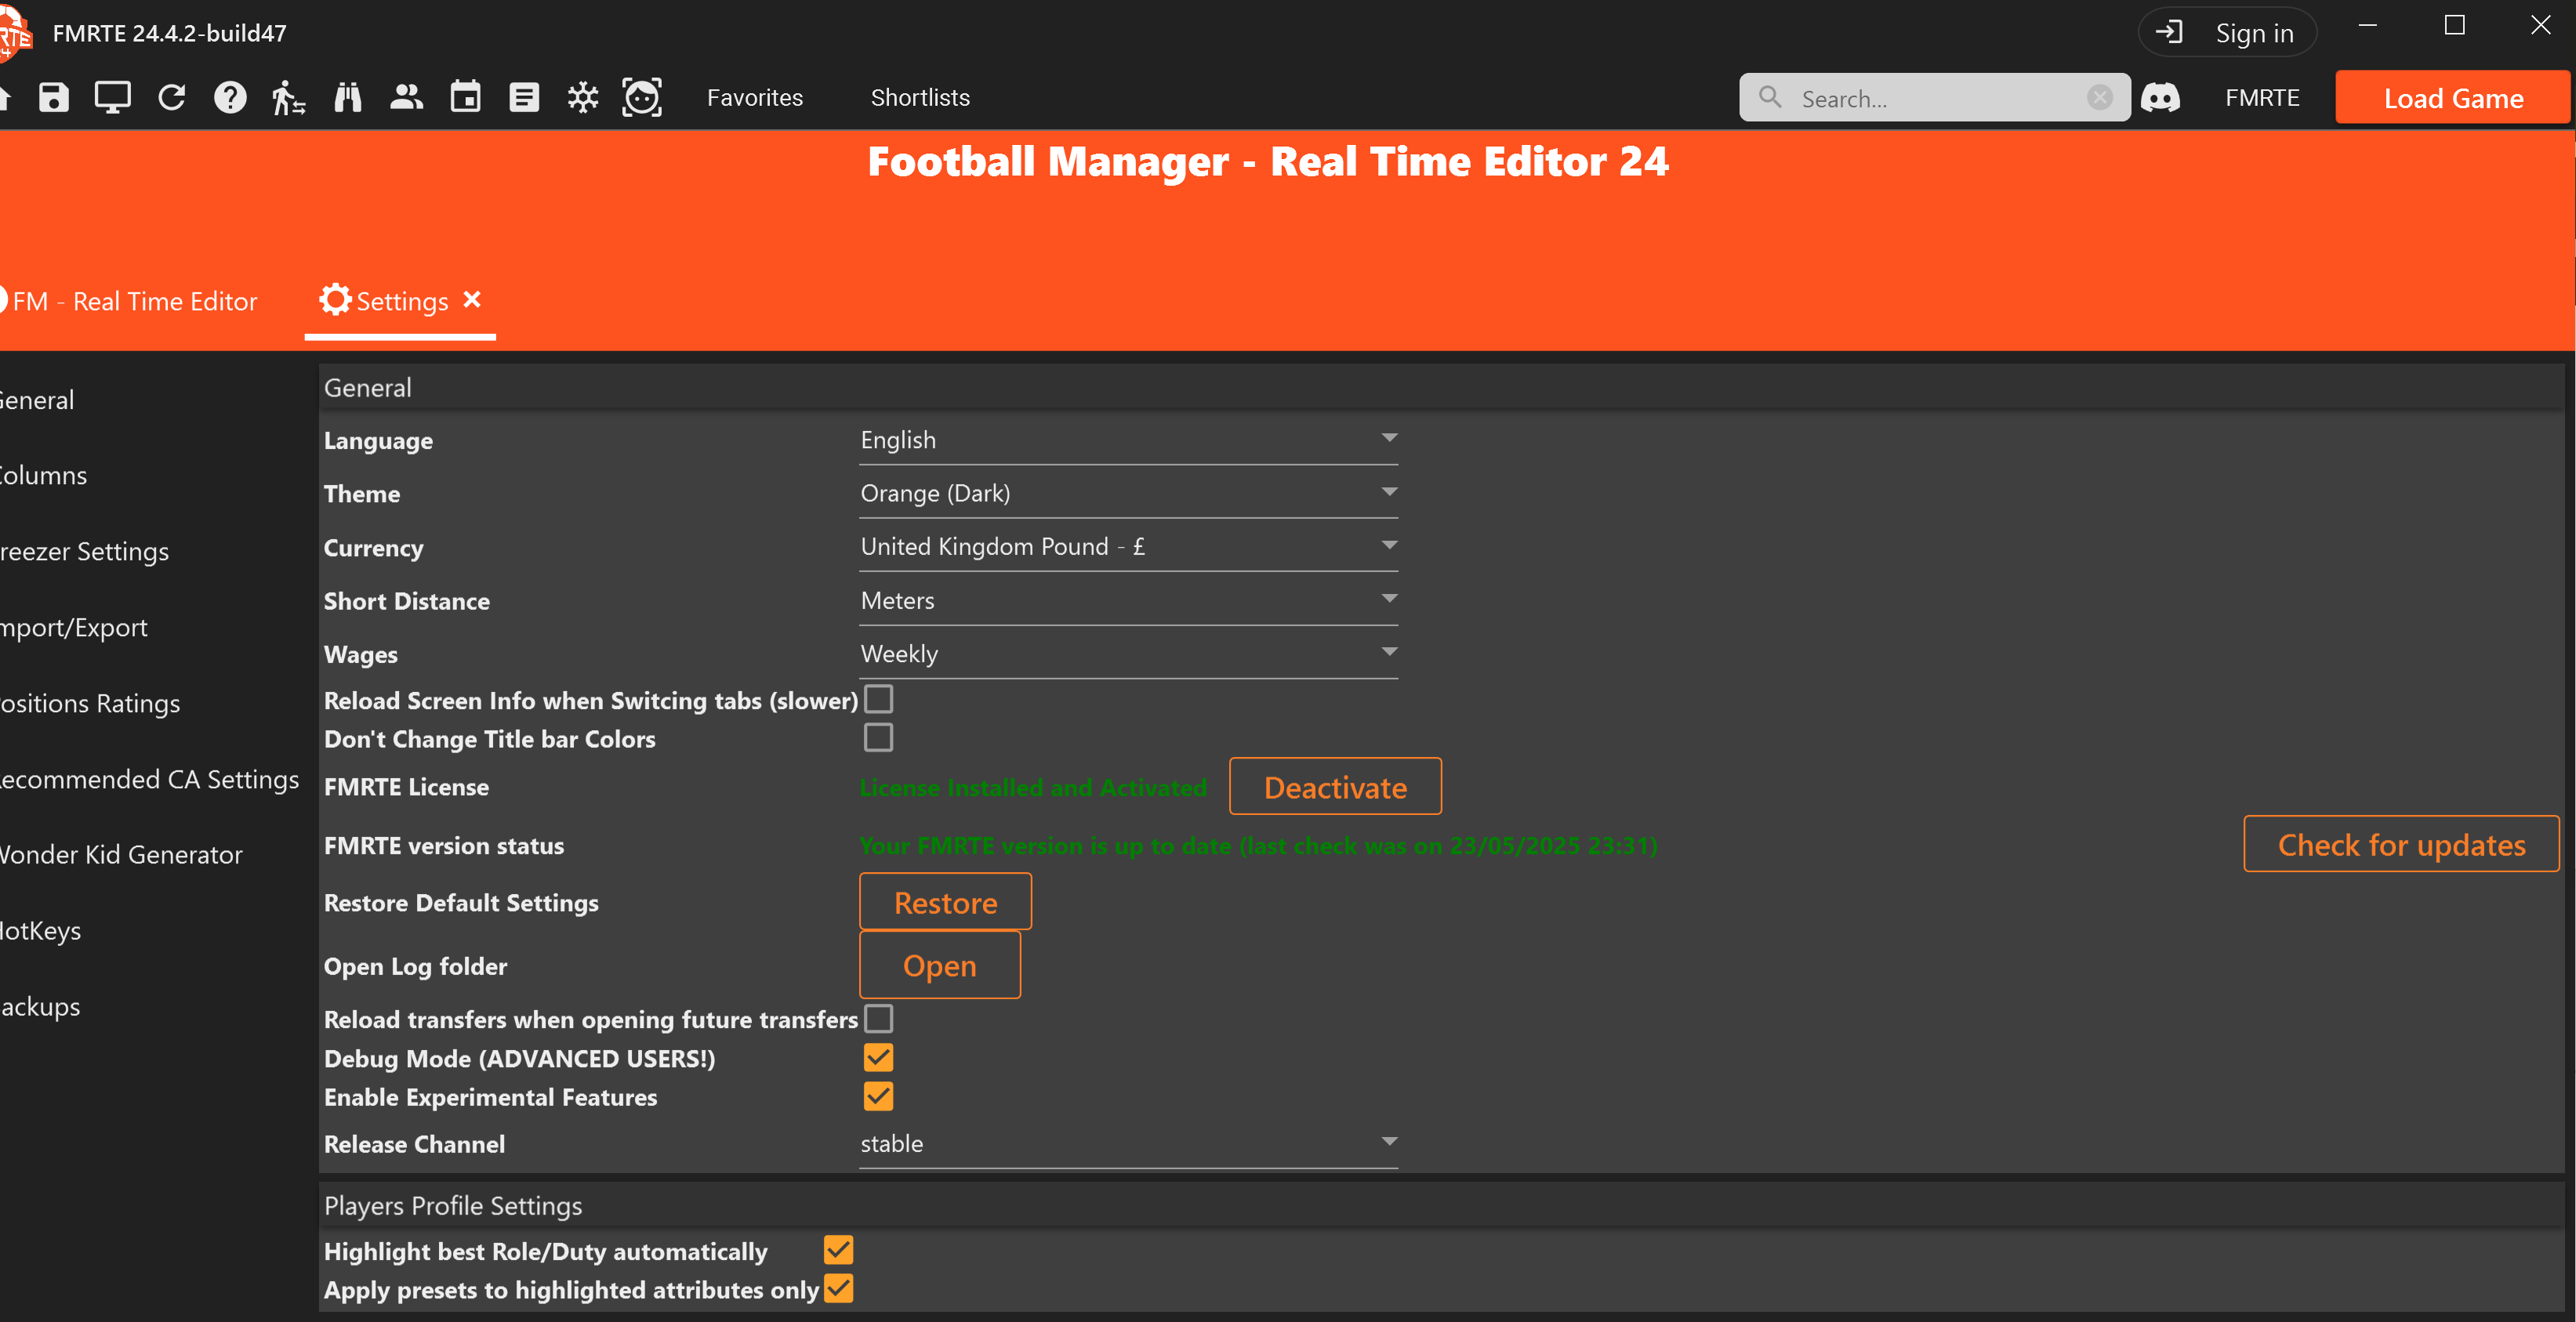Screen dimensions: 2576x1322
Task: Click the magnifier icon in search box
Action: [x=1770, y=97]
